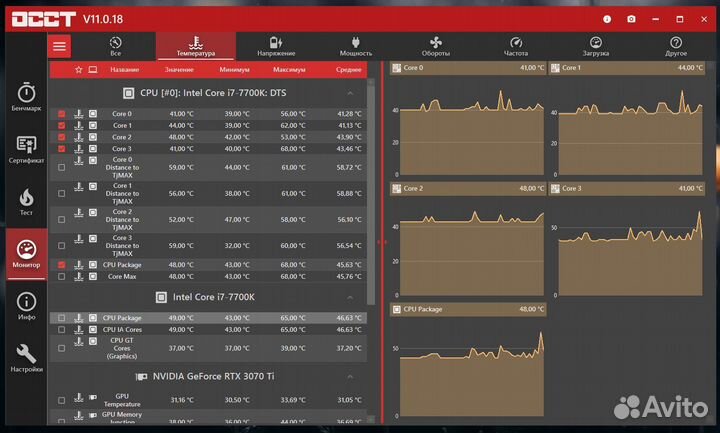Check the CPU IA Cores checkbox
Image resolution: width=720 pixels, height=433 pixels.
click(x=62, y=329)
